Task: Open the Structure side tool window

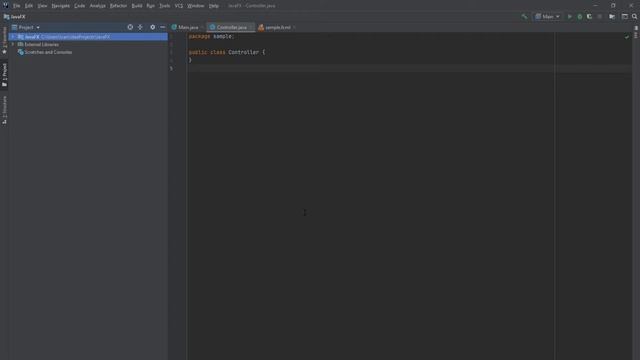Action: [4, 110]
